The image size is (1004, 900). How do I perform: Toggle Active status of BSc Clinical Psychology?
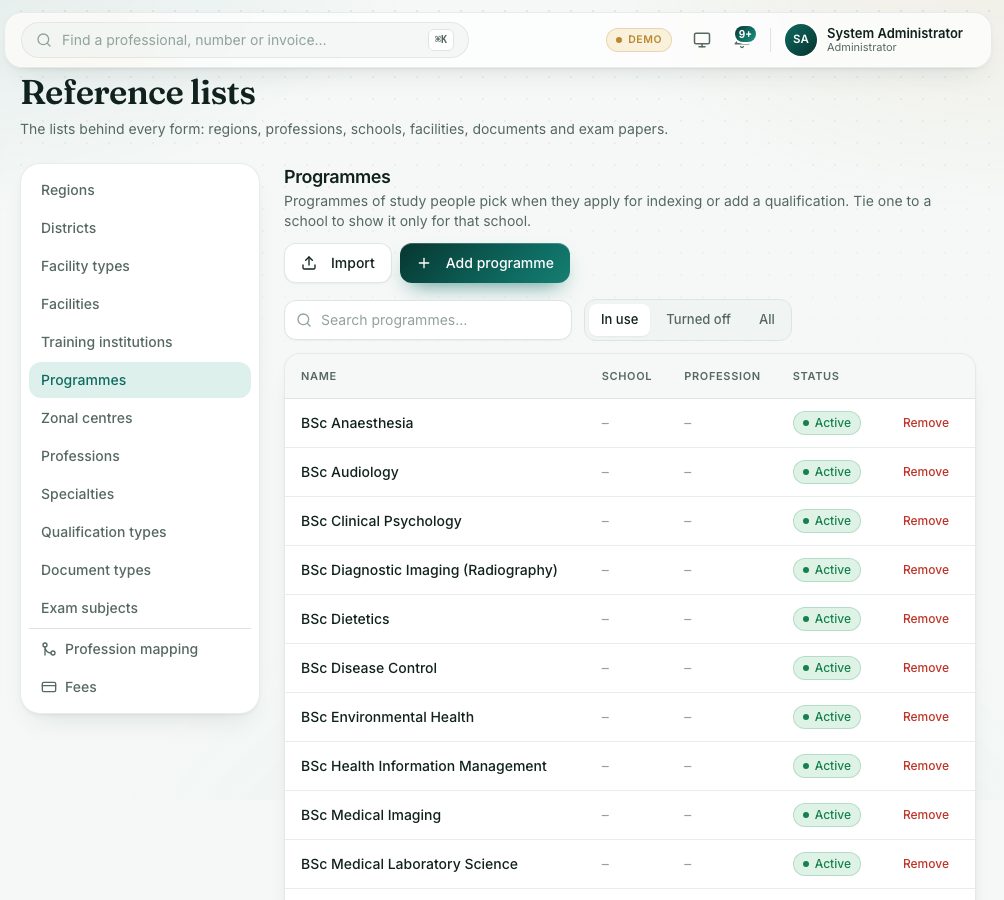[x=827, y=521]
